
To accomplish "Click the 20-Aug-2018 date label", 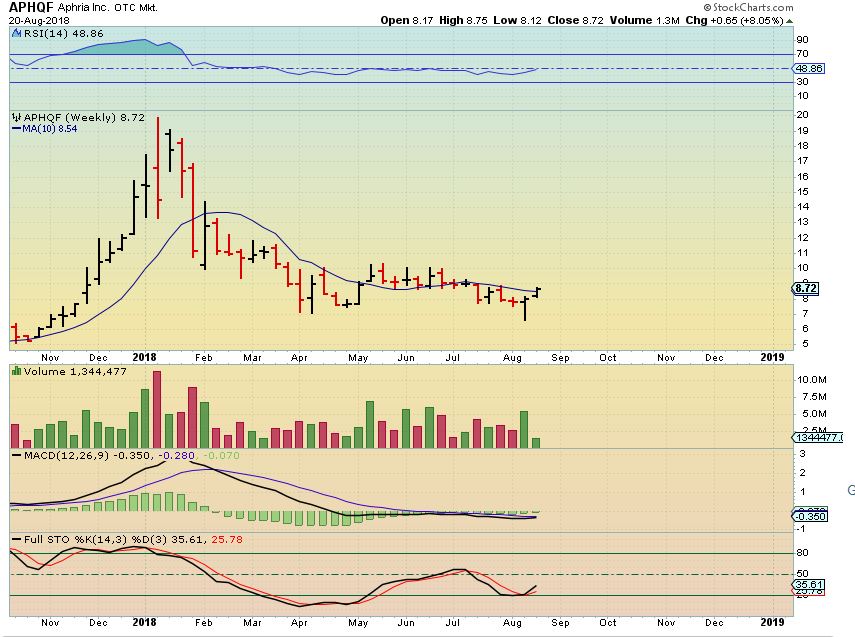I will click(39, 21).
